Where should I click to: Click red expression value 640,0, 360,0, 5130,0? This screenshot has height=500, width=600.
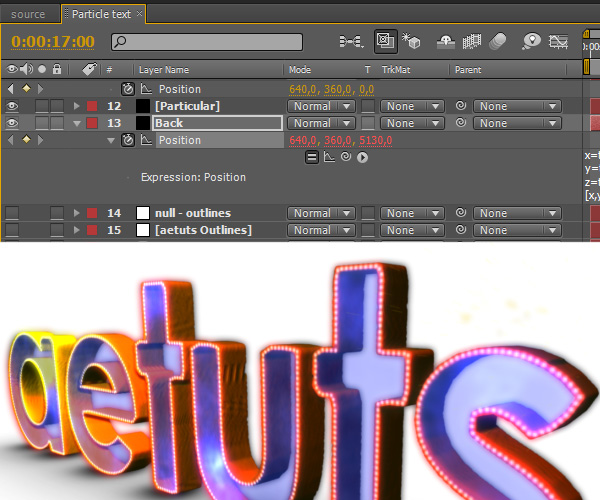click(x=341, y=140)
